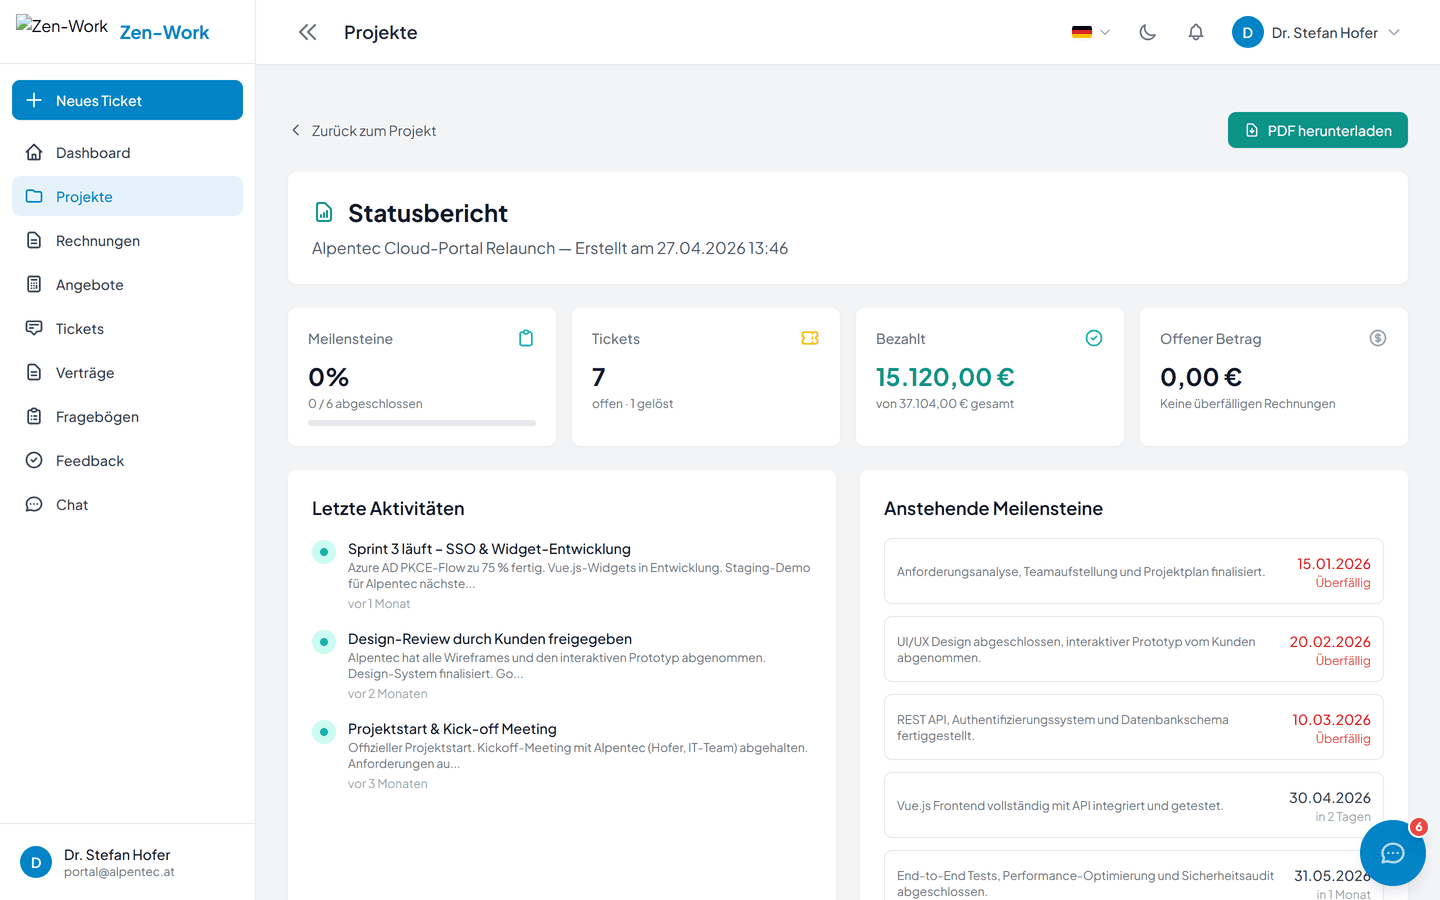The height and width of the screenshot is (900, 1440).
Task: Toggle dark mode with the moon icon
Action: (1147, 32)
